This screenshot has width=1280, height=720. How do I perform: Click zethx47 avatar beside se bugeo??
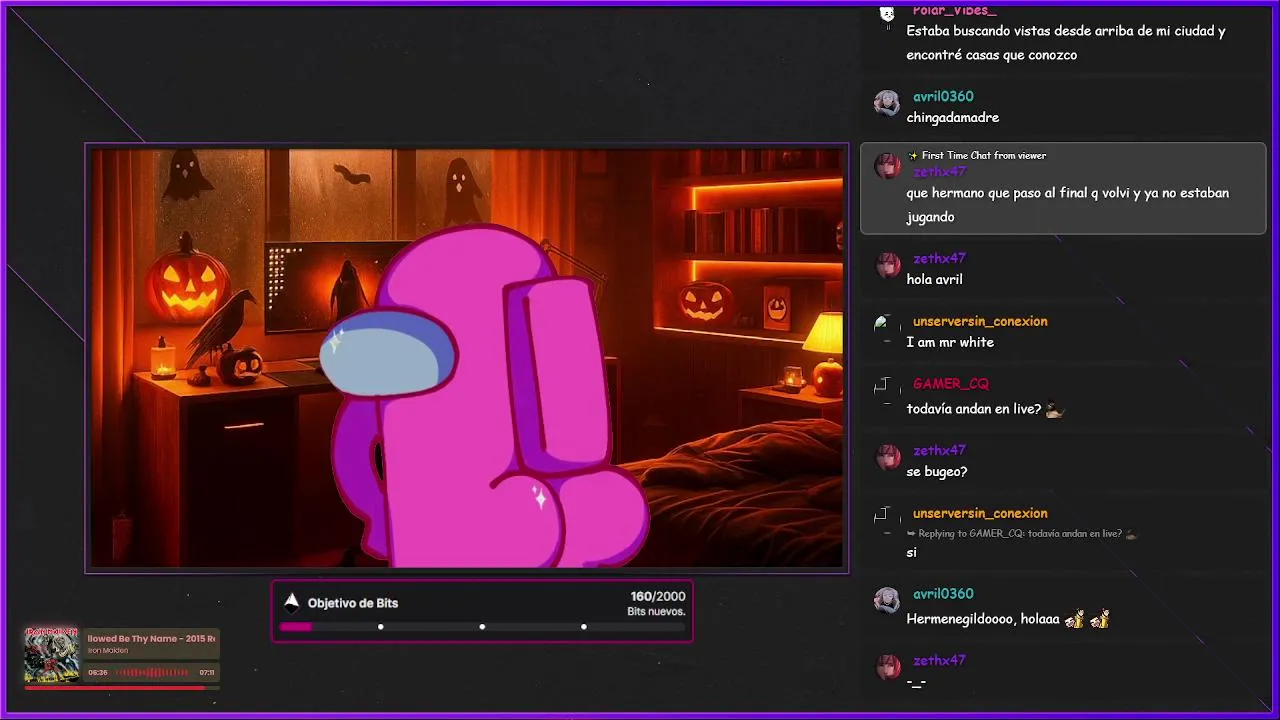pyautogui.click(x=887, y=458)
